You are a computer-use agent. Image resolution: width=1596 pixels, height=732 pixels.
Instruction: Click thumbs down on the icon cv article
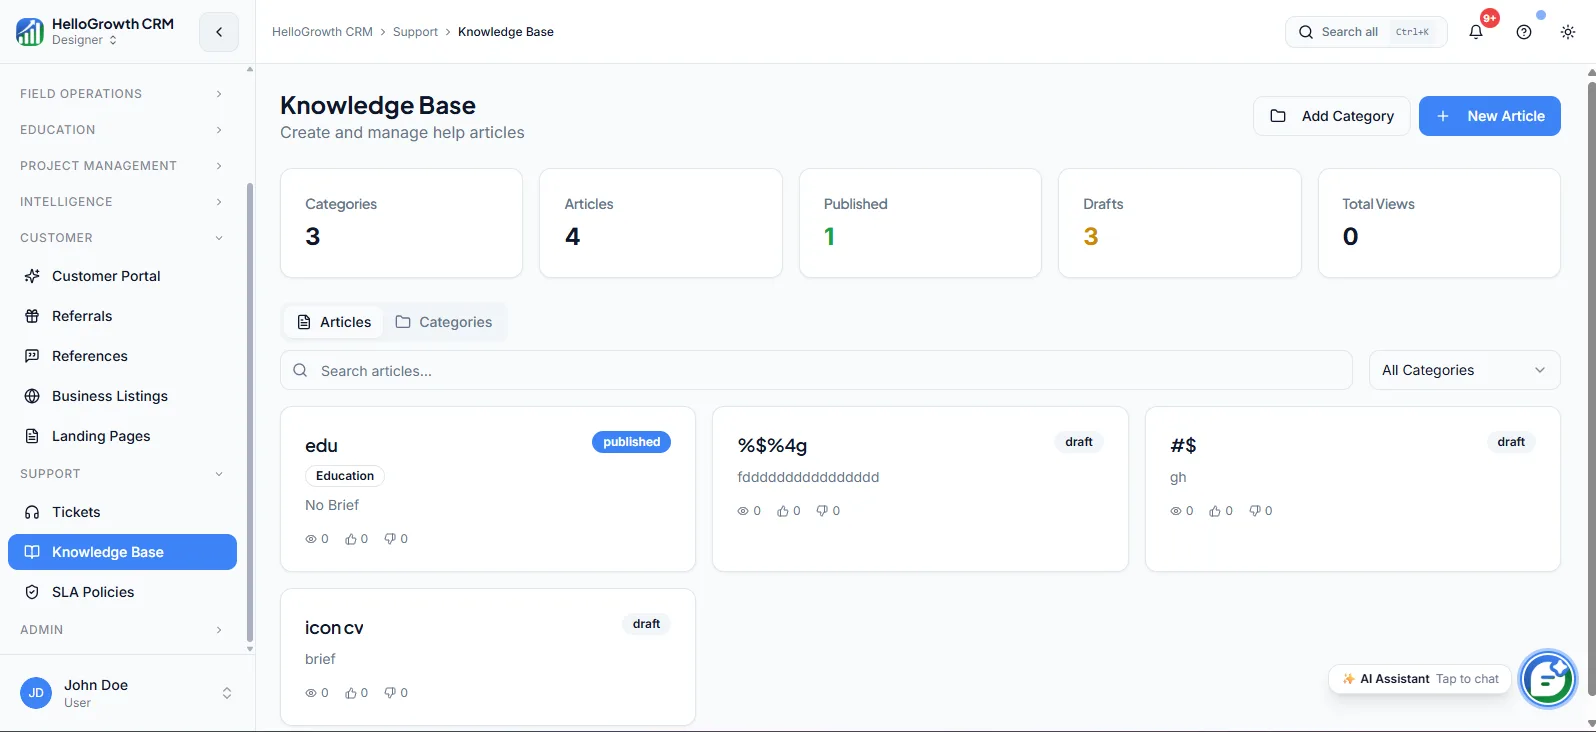[390, 693]
